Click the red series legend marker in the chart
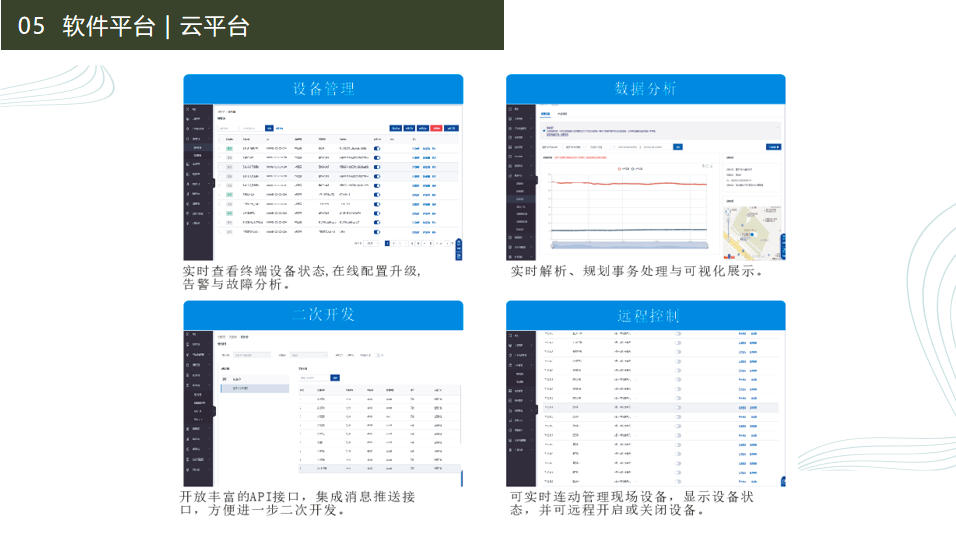Screen dimensions: 956x534 click(620, 168)
